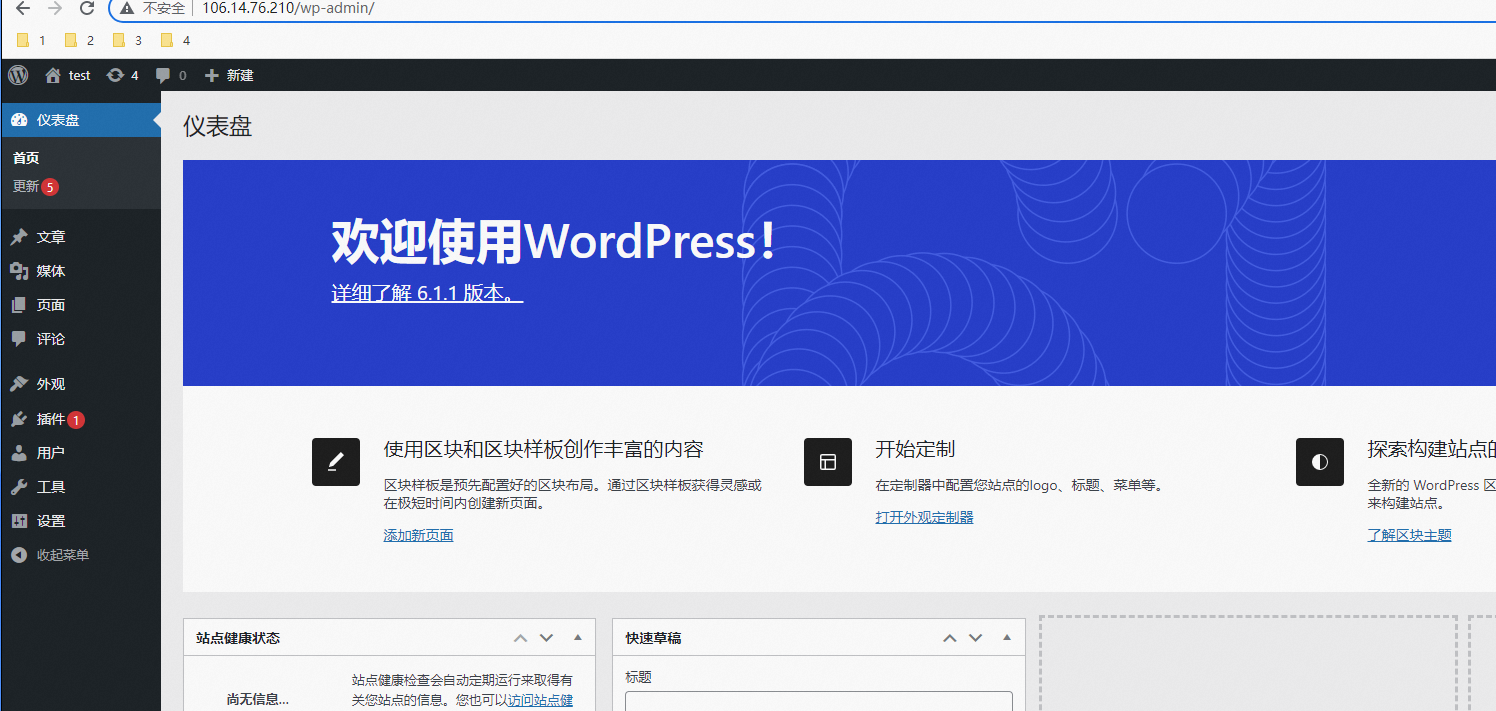Click the browser reload icon

click(x=87, y=9)
